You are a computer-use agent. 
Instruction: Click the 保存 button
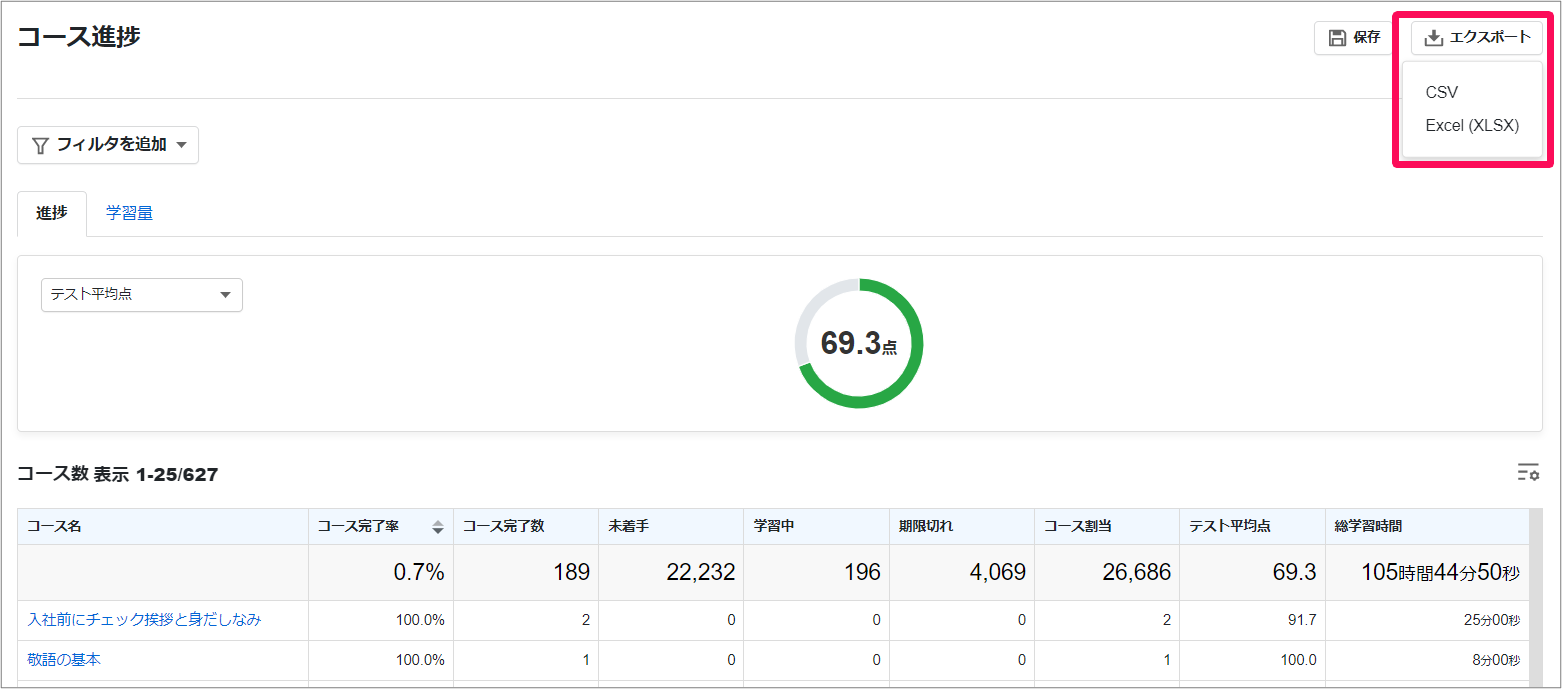coord(1354,38)
